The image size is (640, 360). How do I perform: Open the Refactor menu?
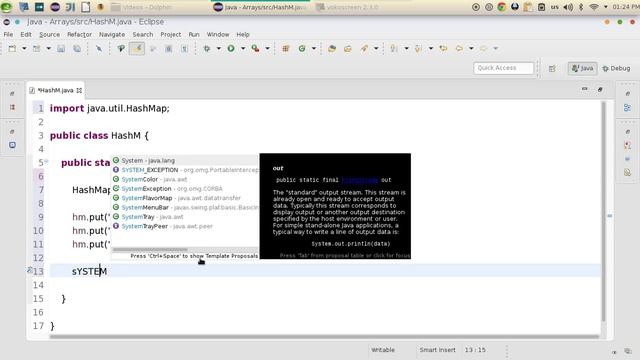coord(79,35)
